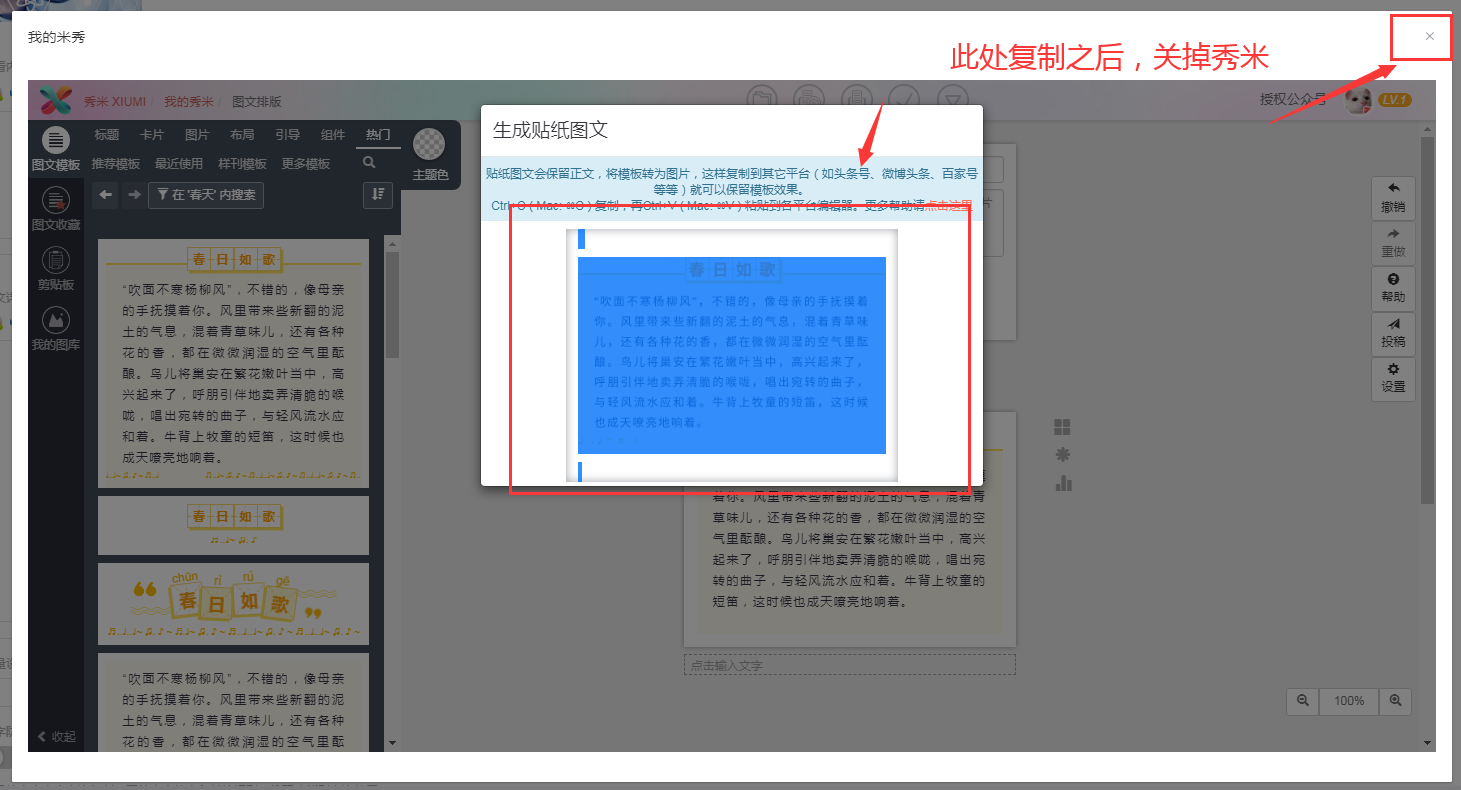Collapse the sidebar with 收起
1461x790 pixels.
pyautogui.click(x=56, y=736)
